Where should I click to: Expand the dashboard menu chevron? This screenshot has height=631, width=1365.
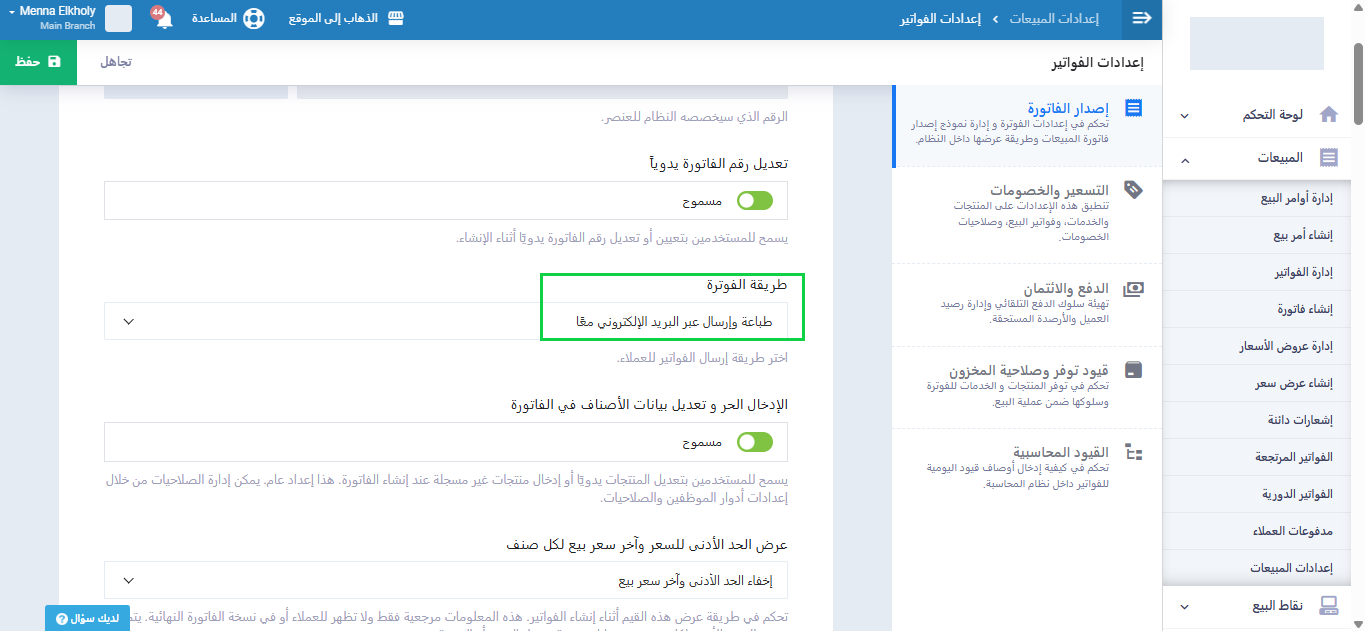pyautogui.click(x=1185, y=116)
